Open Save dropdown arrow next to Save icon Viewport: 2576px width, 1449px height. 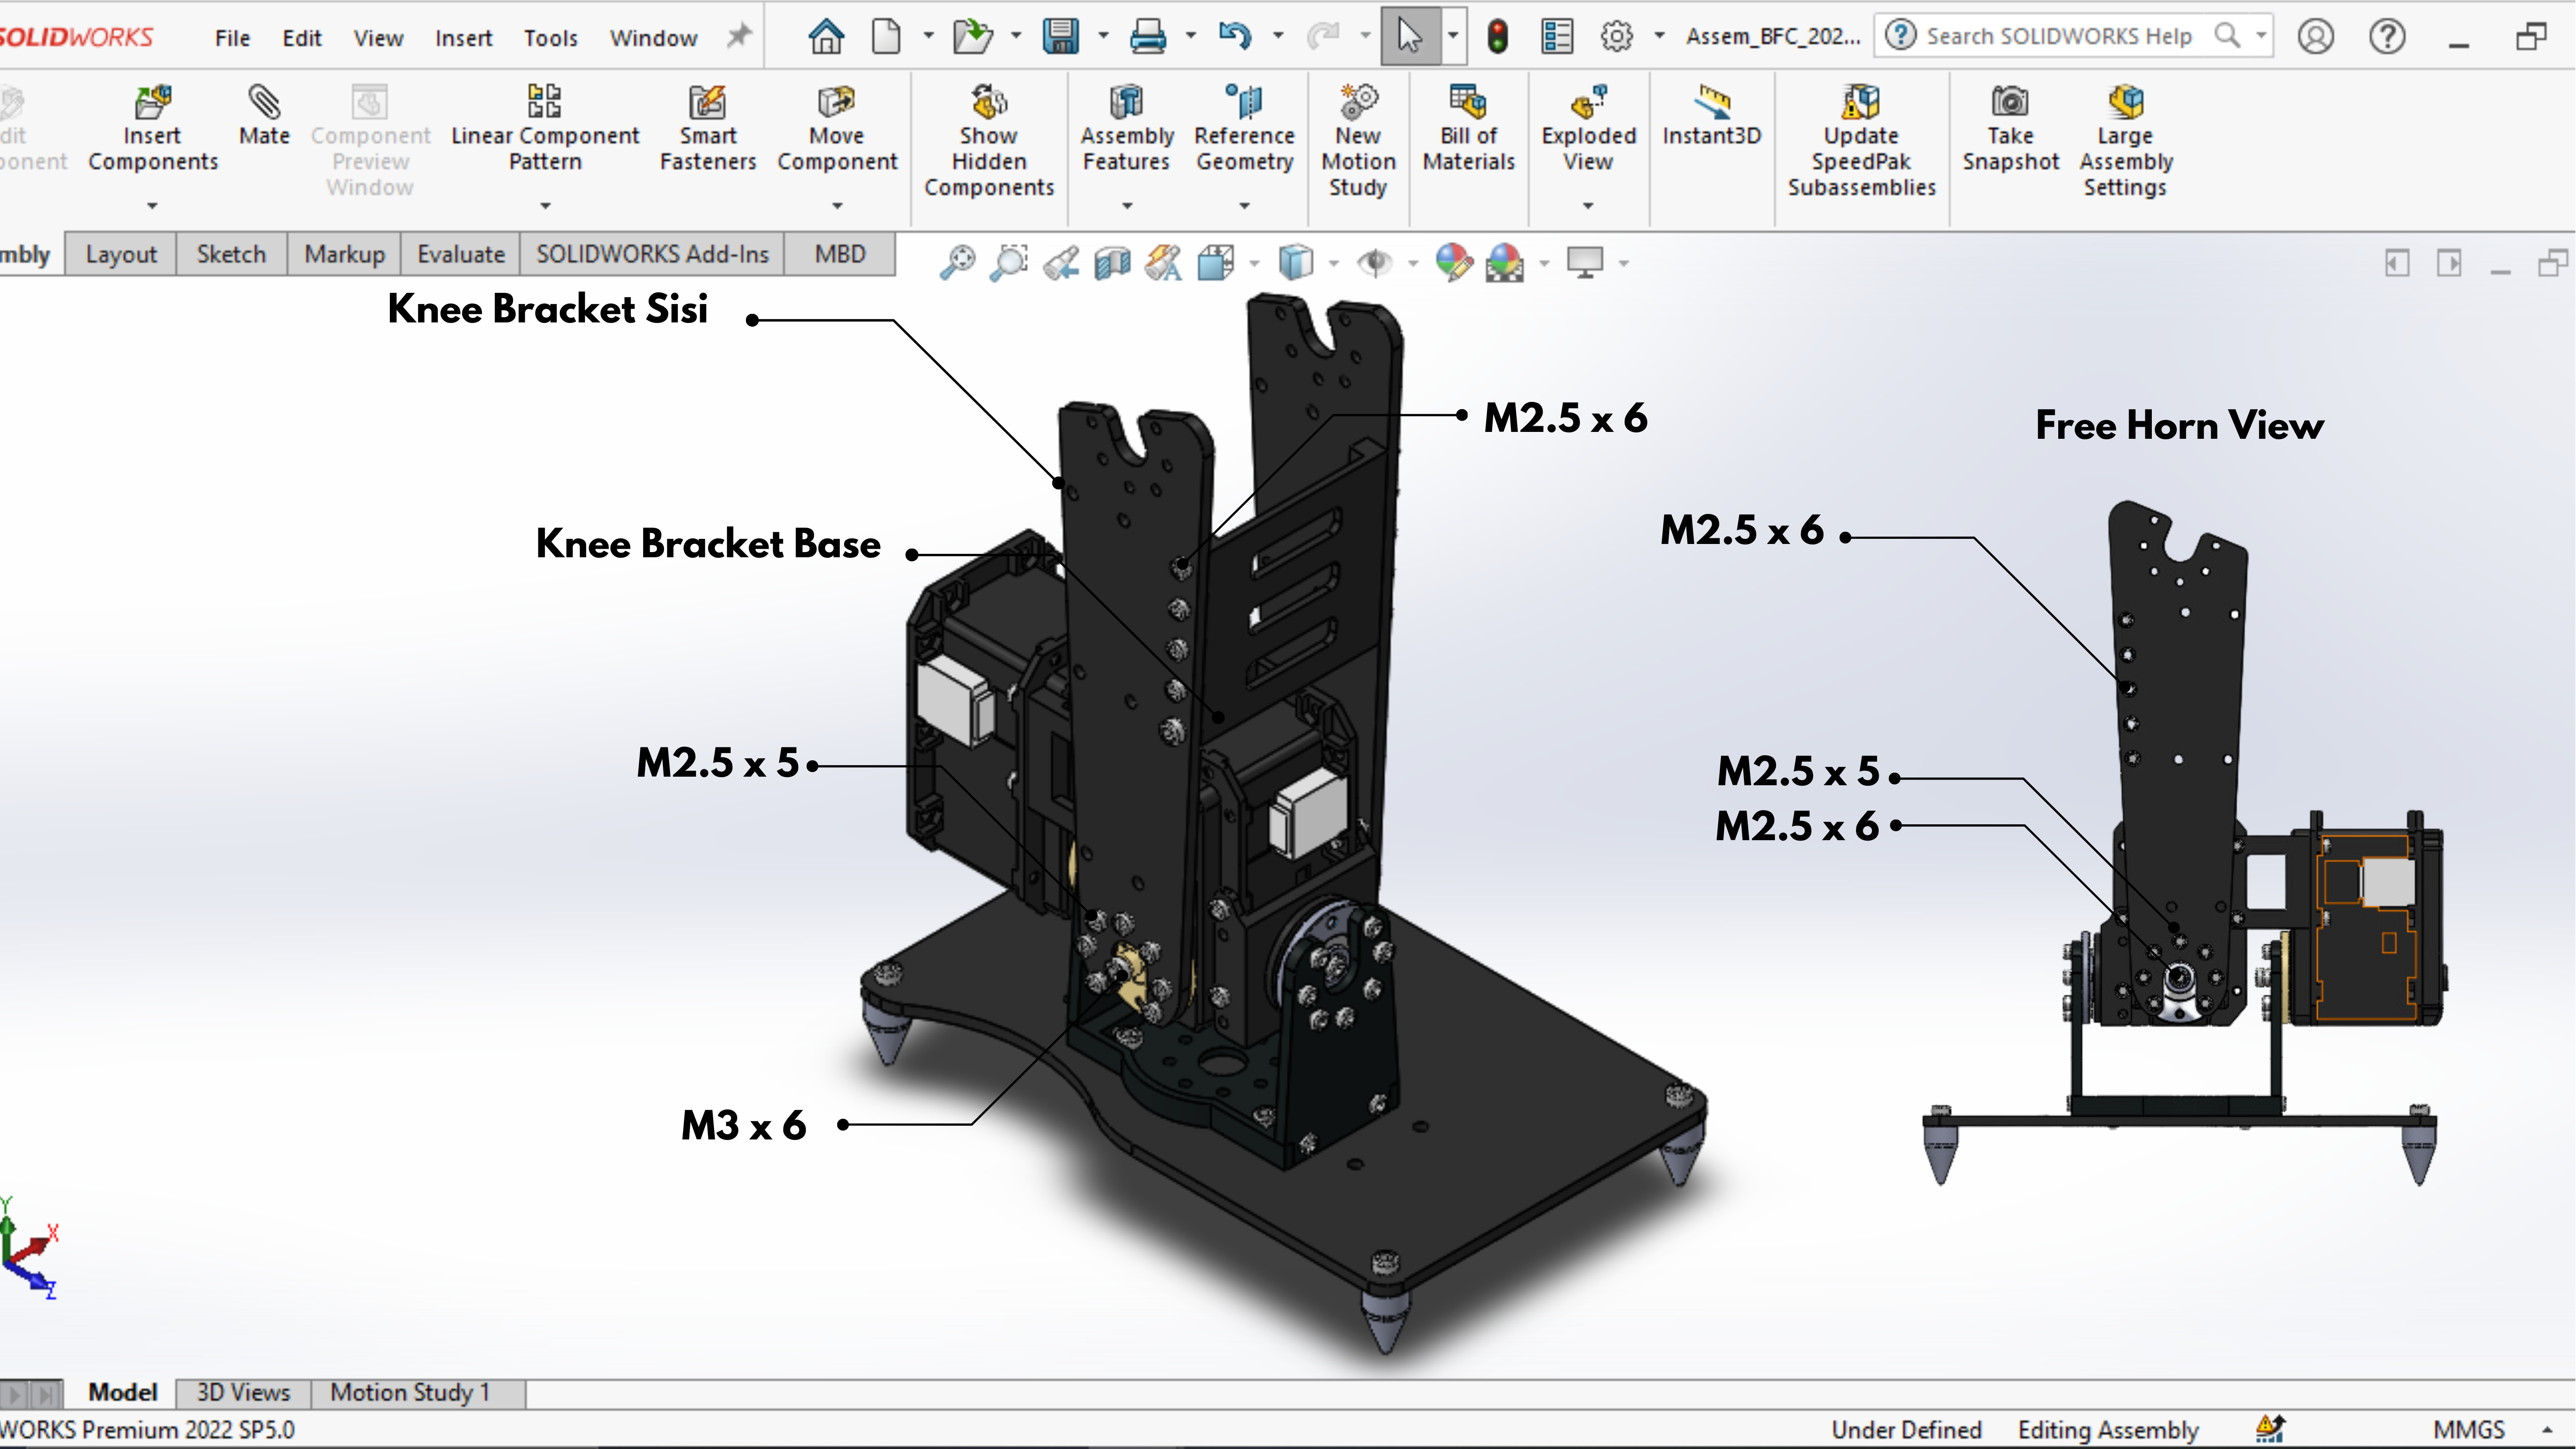(1103, 36)
